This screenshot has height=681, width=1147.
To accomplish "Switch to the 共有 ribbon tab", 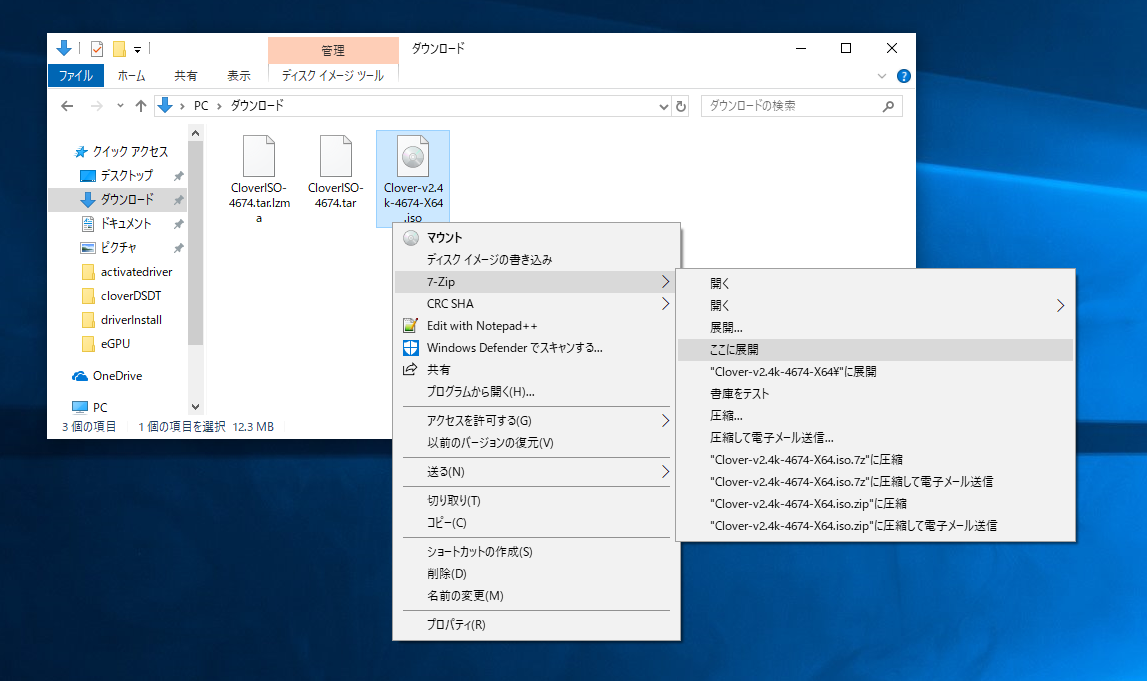I will [x=186, y=75].
